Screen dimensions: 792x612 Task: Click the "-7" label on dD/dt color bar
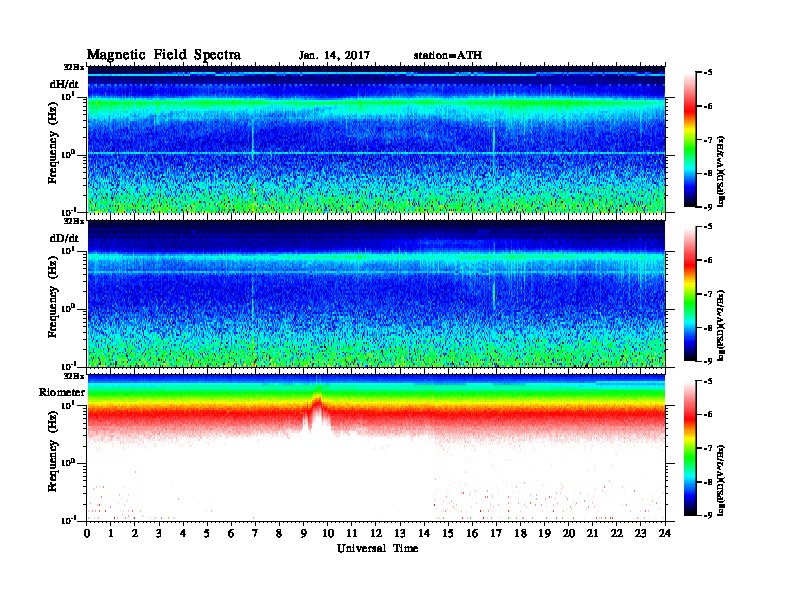tap(708, 294)
